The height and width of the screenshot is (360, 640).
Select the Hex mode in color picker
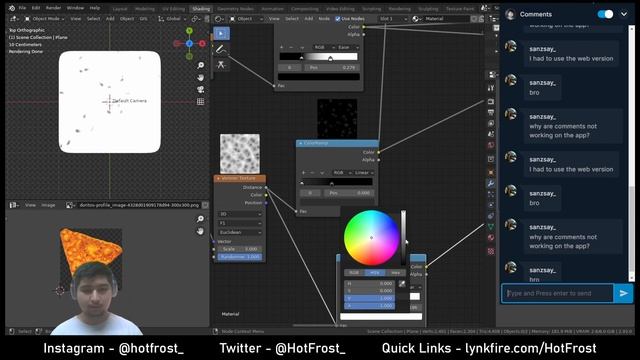point(395,272)
